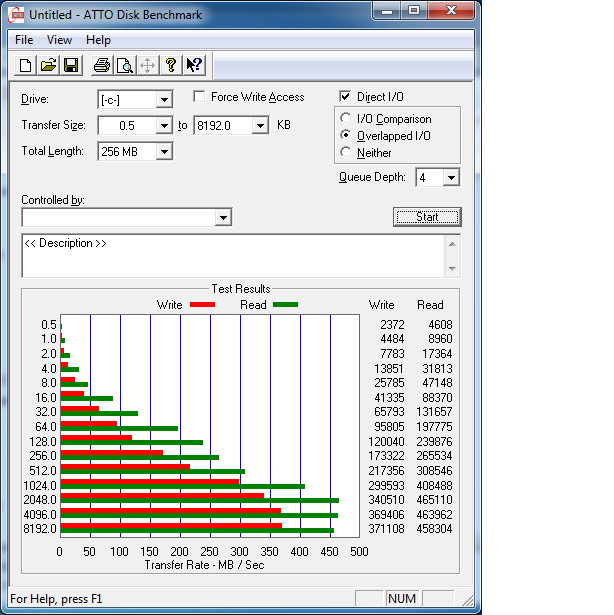
Task: Select the Overlapped I/O radio button
Action: coord(346,135)
